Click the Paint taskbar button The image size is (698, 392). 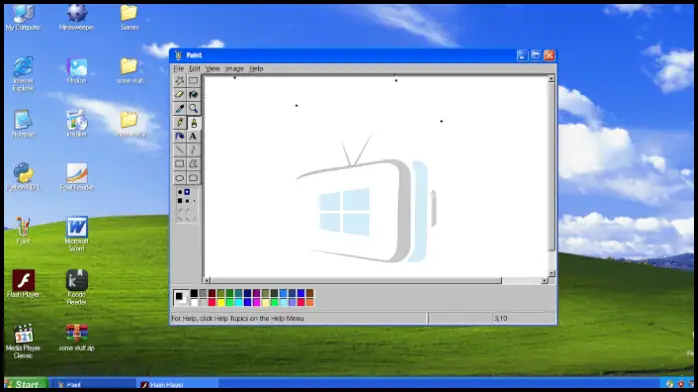click(93, 384)
